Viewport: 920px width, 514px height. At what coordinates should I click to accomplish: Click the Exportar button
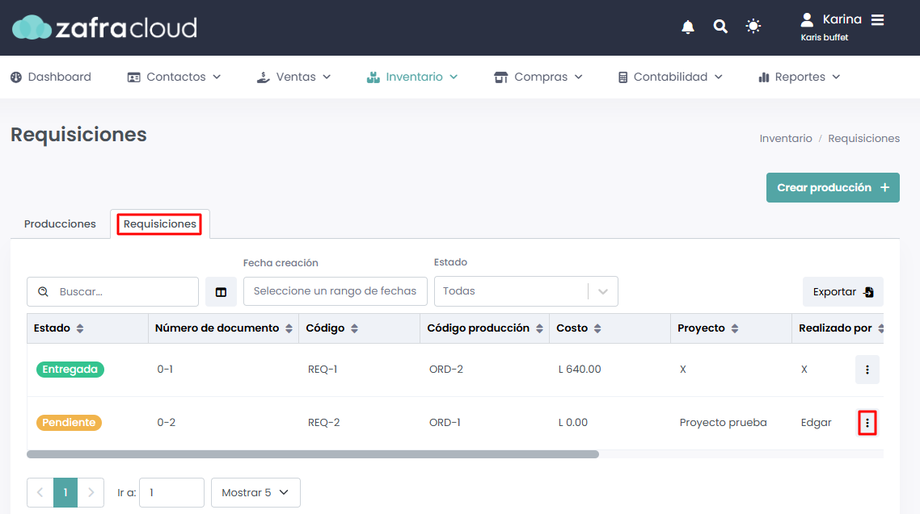tap(843, 292)
